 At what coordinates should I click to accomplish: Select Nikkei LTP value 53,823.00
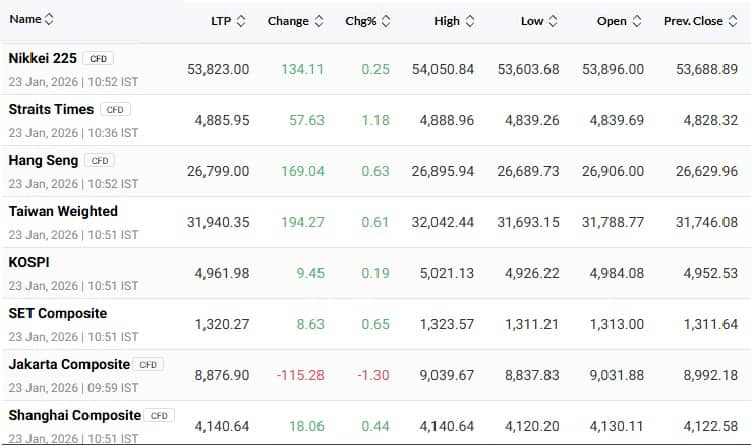218,69
